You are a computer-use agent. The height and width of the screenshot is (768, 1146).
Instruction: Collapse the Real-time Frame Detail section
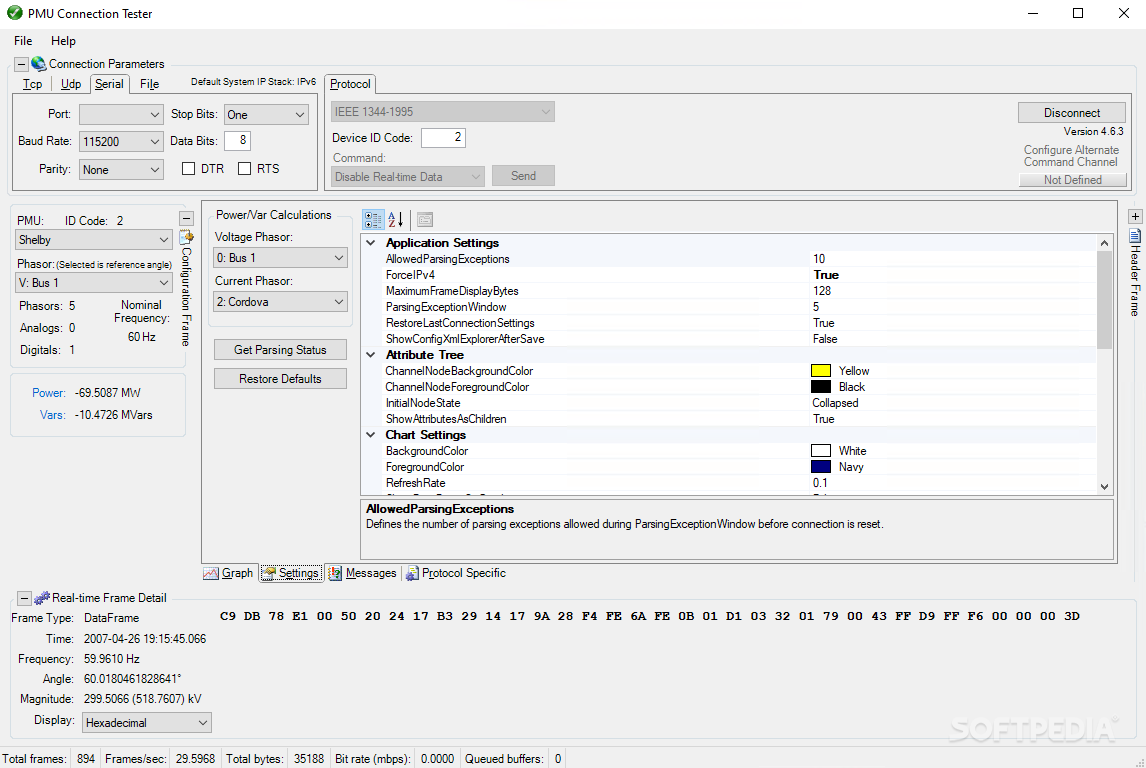pyautogui.click(x=24, y=598)
